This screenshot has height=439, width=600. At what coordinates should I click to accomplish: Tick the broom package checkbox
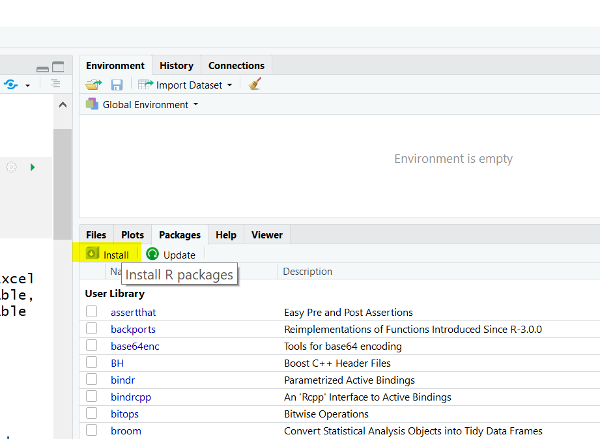click(x=92, y=431)
